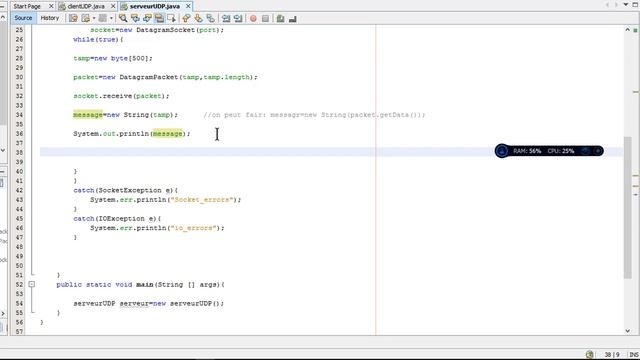640x360 pixels.
Task: Close the Start Page tab
Action: (x=51, y=6)
